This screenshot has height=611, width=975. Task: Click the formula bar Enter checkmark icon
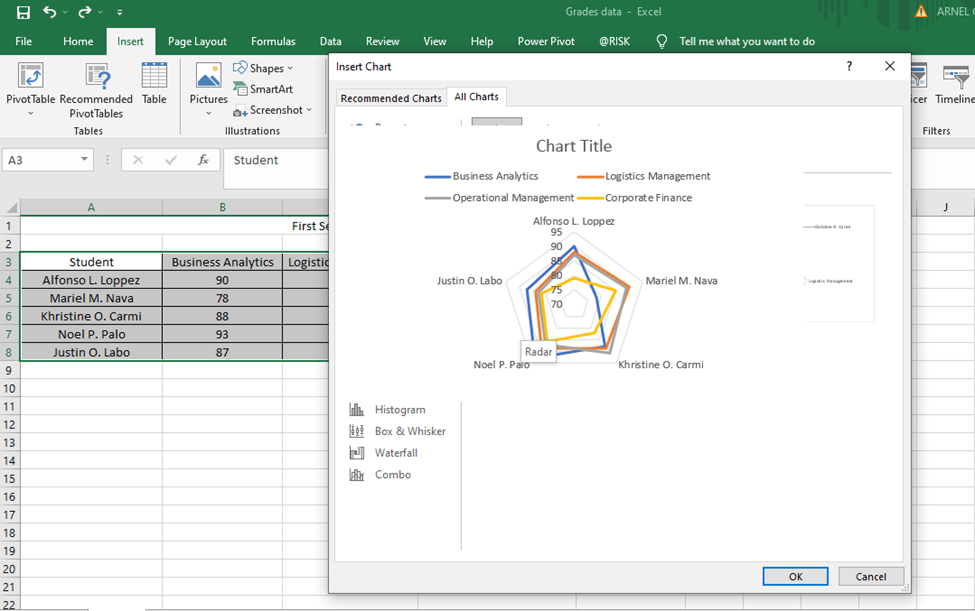click(x=170, y=160)
